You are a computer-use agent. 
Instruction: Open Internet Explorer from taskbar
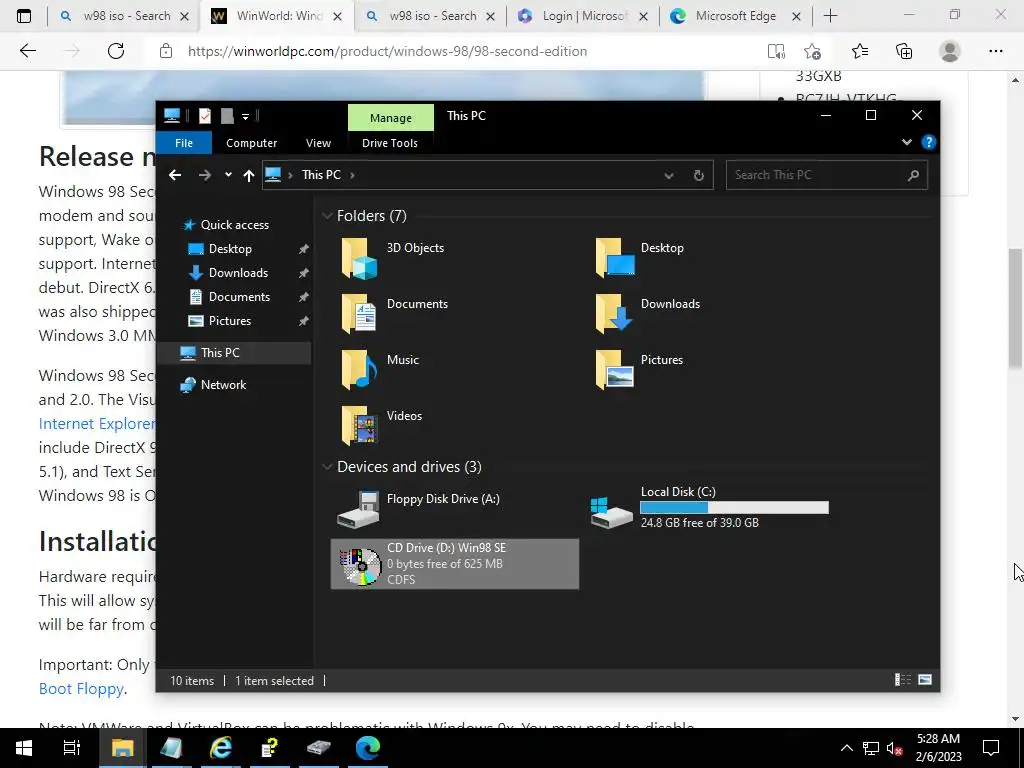221,748
